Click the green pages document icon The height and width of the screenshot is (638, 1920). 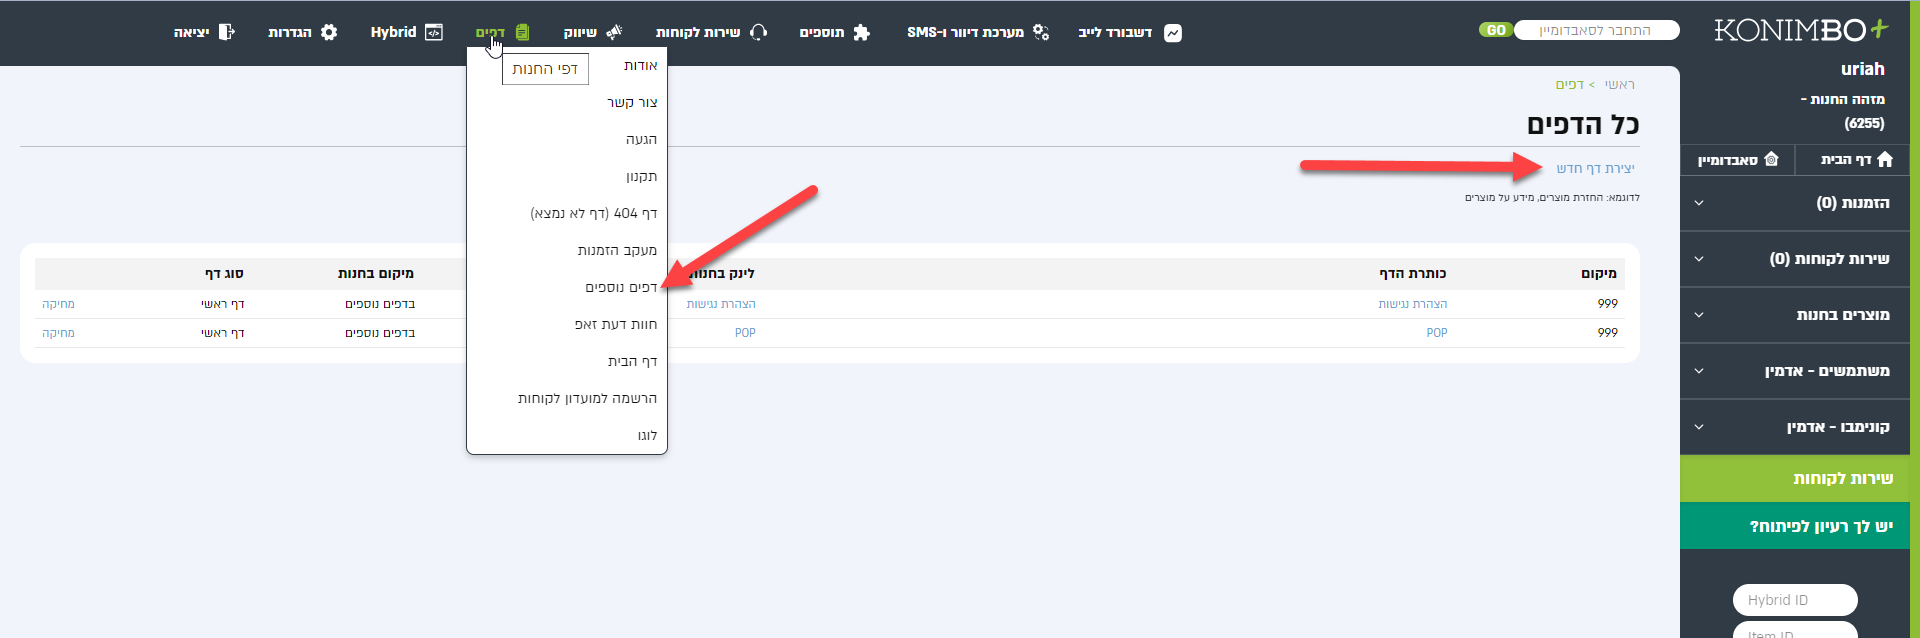(522, 32)
